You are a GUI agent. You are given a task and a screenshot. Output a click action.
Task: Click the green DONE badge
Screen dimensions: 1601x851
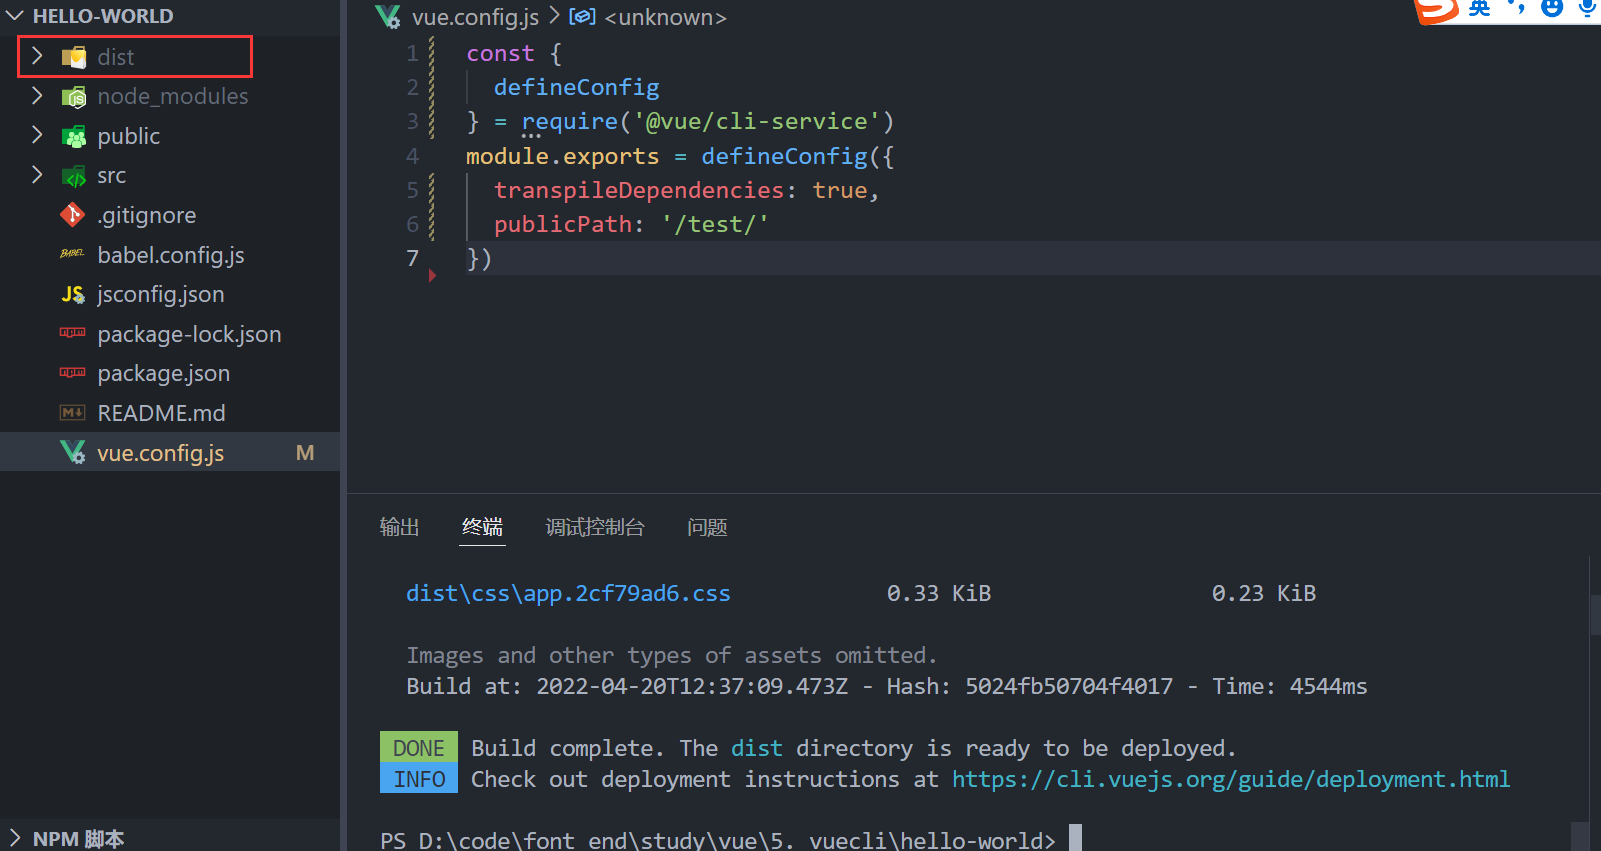pyautogui.click(x=419, y=747)
